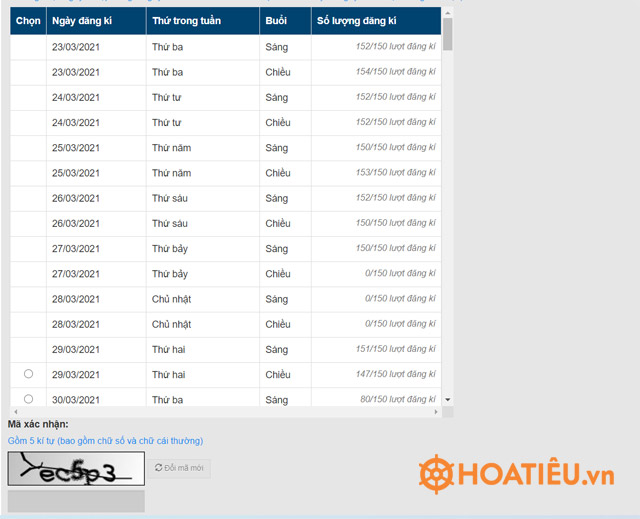Click the horizontal scrollbar track below the table

[x=225, y=412]
